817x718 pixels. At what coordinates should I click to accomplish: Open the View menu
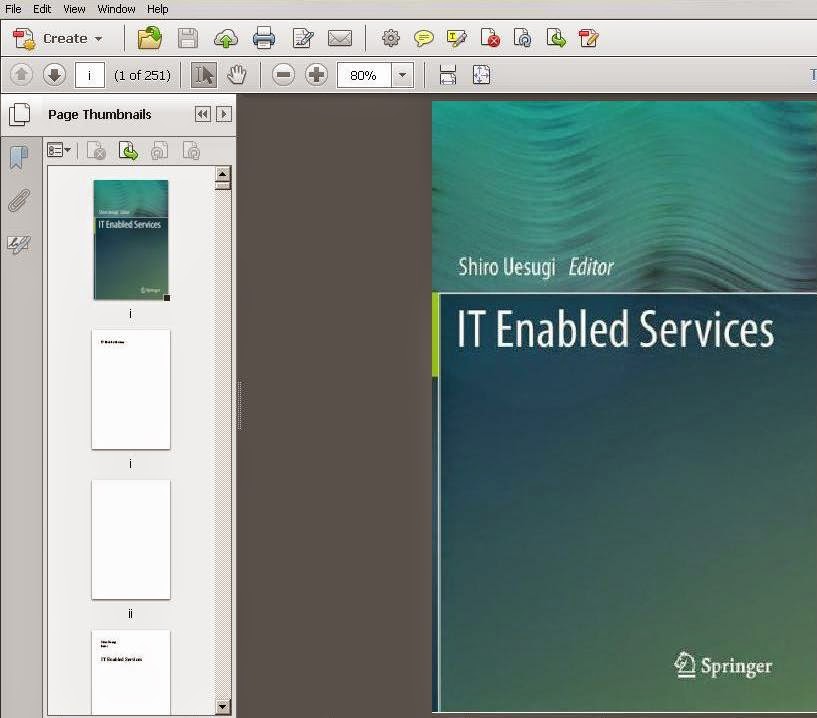tap(74, 9)
